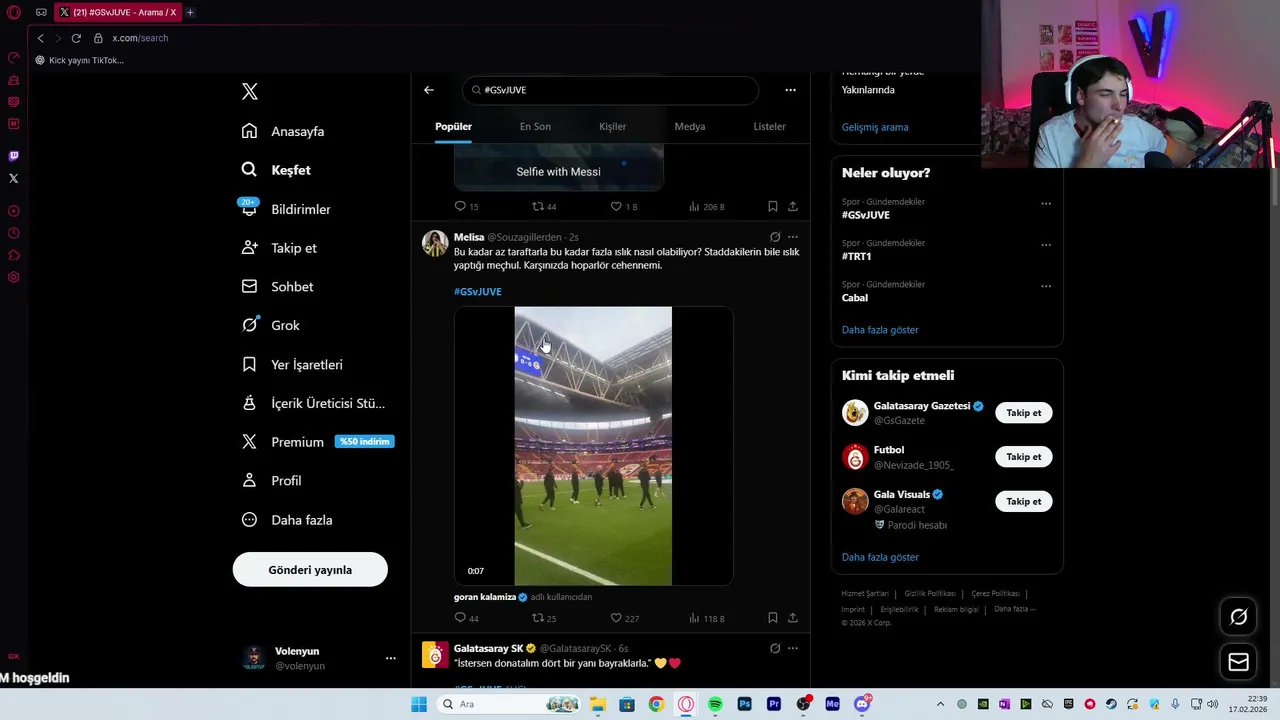Click Gönderi yayınla button

pyautogui.click(x=310, y=569)
